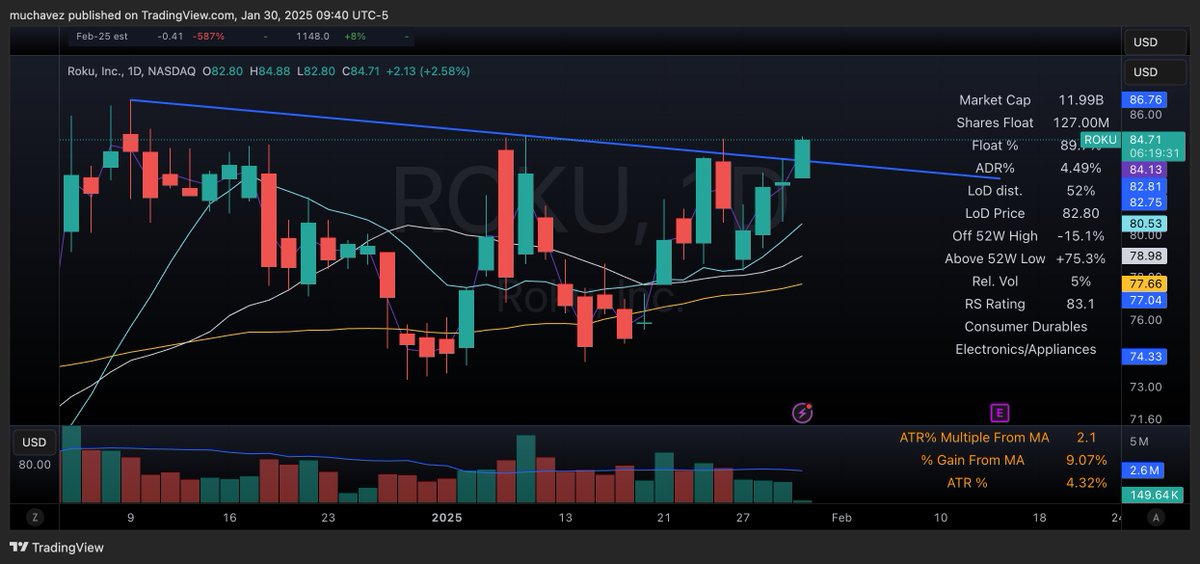
Task: Click the Market Cap 11.99B value
Action: click(1081, 100)
